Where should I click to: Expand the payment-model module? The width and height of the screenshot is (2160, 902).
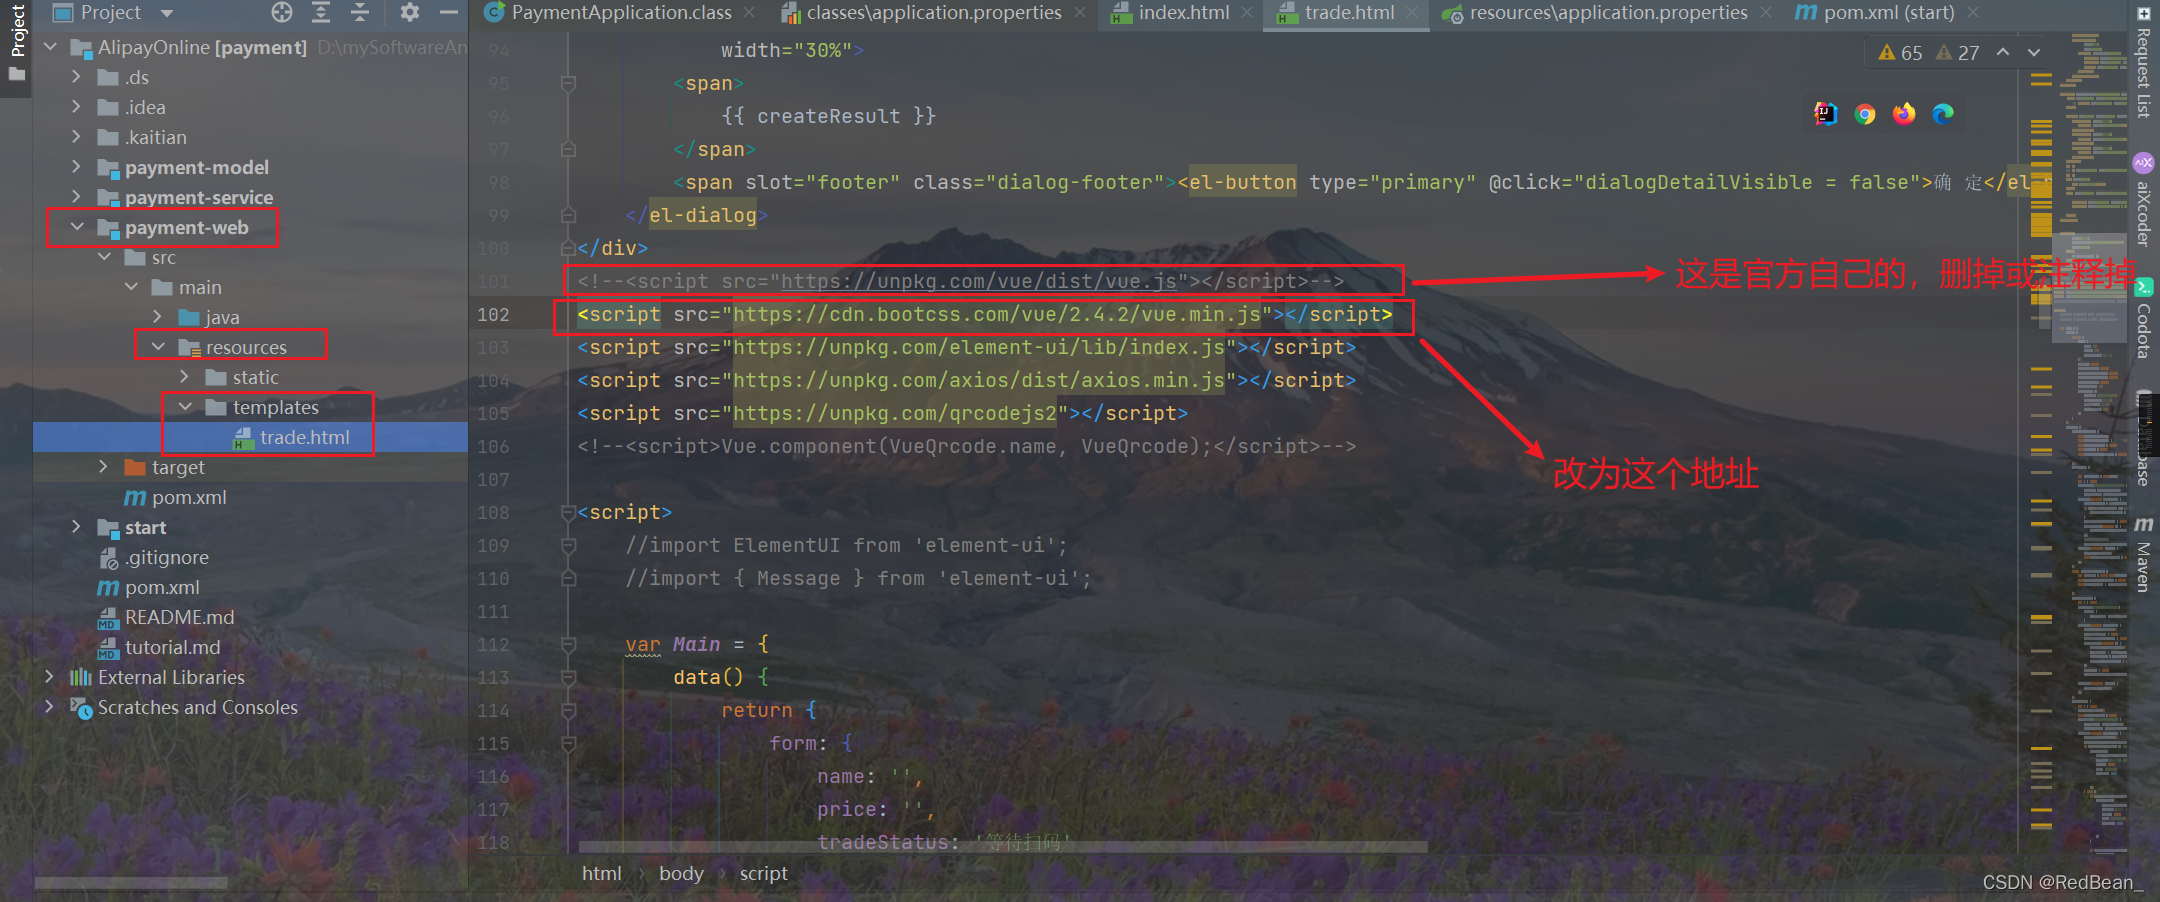pyautogui.click(x=77, y=167)
